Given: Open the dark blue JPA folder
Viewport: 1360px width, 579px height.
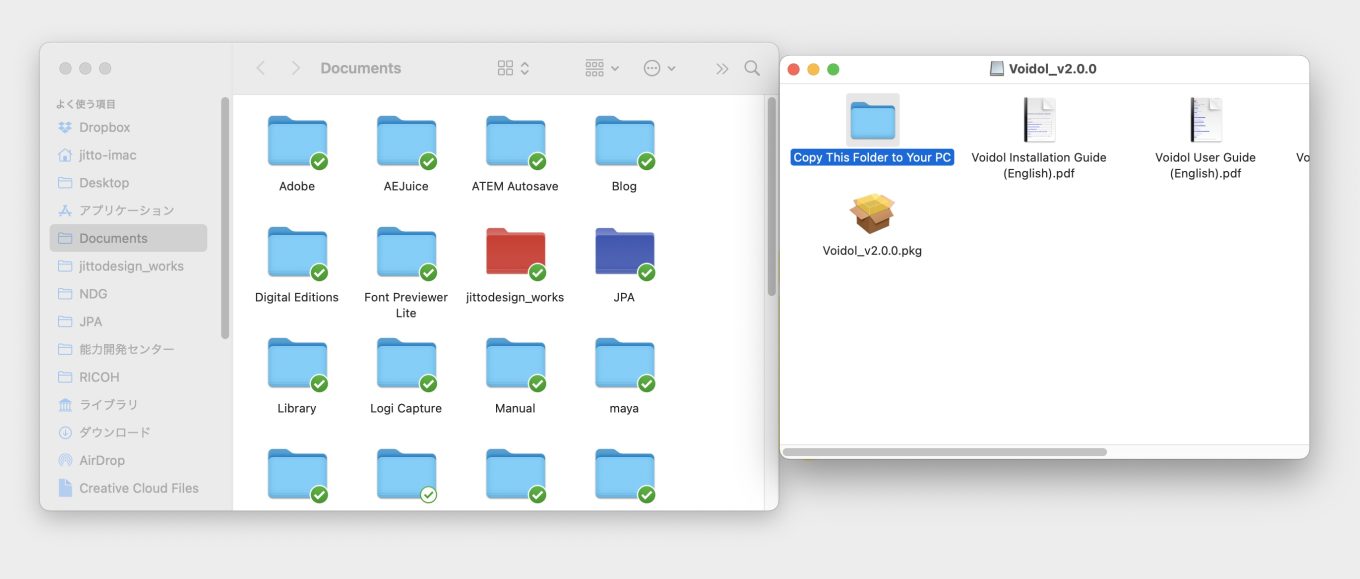Looking at the screenshot, I should pos(624,253).
